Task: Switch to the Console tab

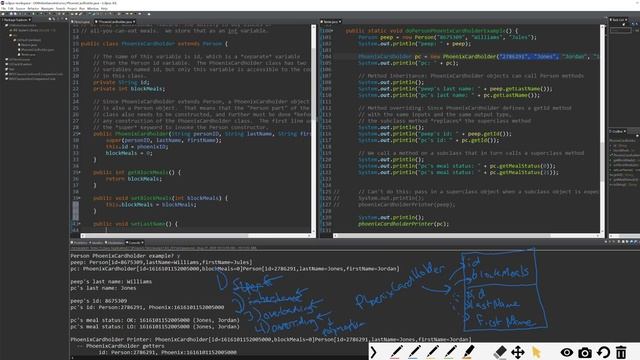Action: click(x=133, y=243)
